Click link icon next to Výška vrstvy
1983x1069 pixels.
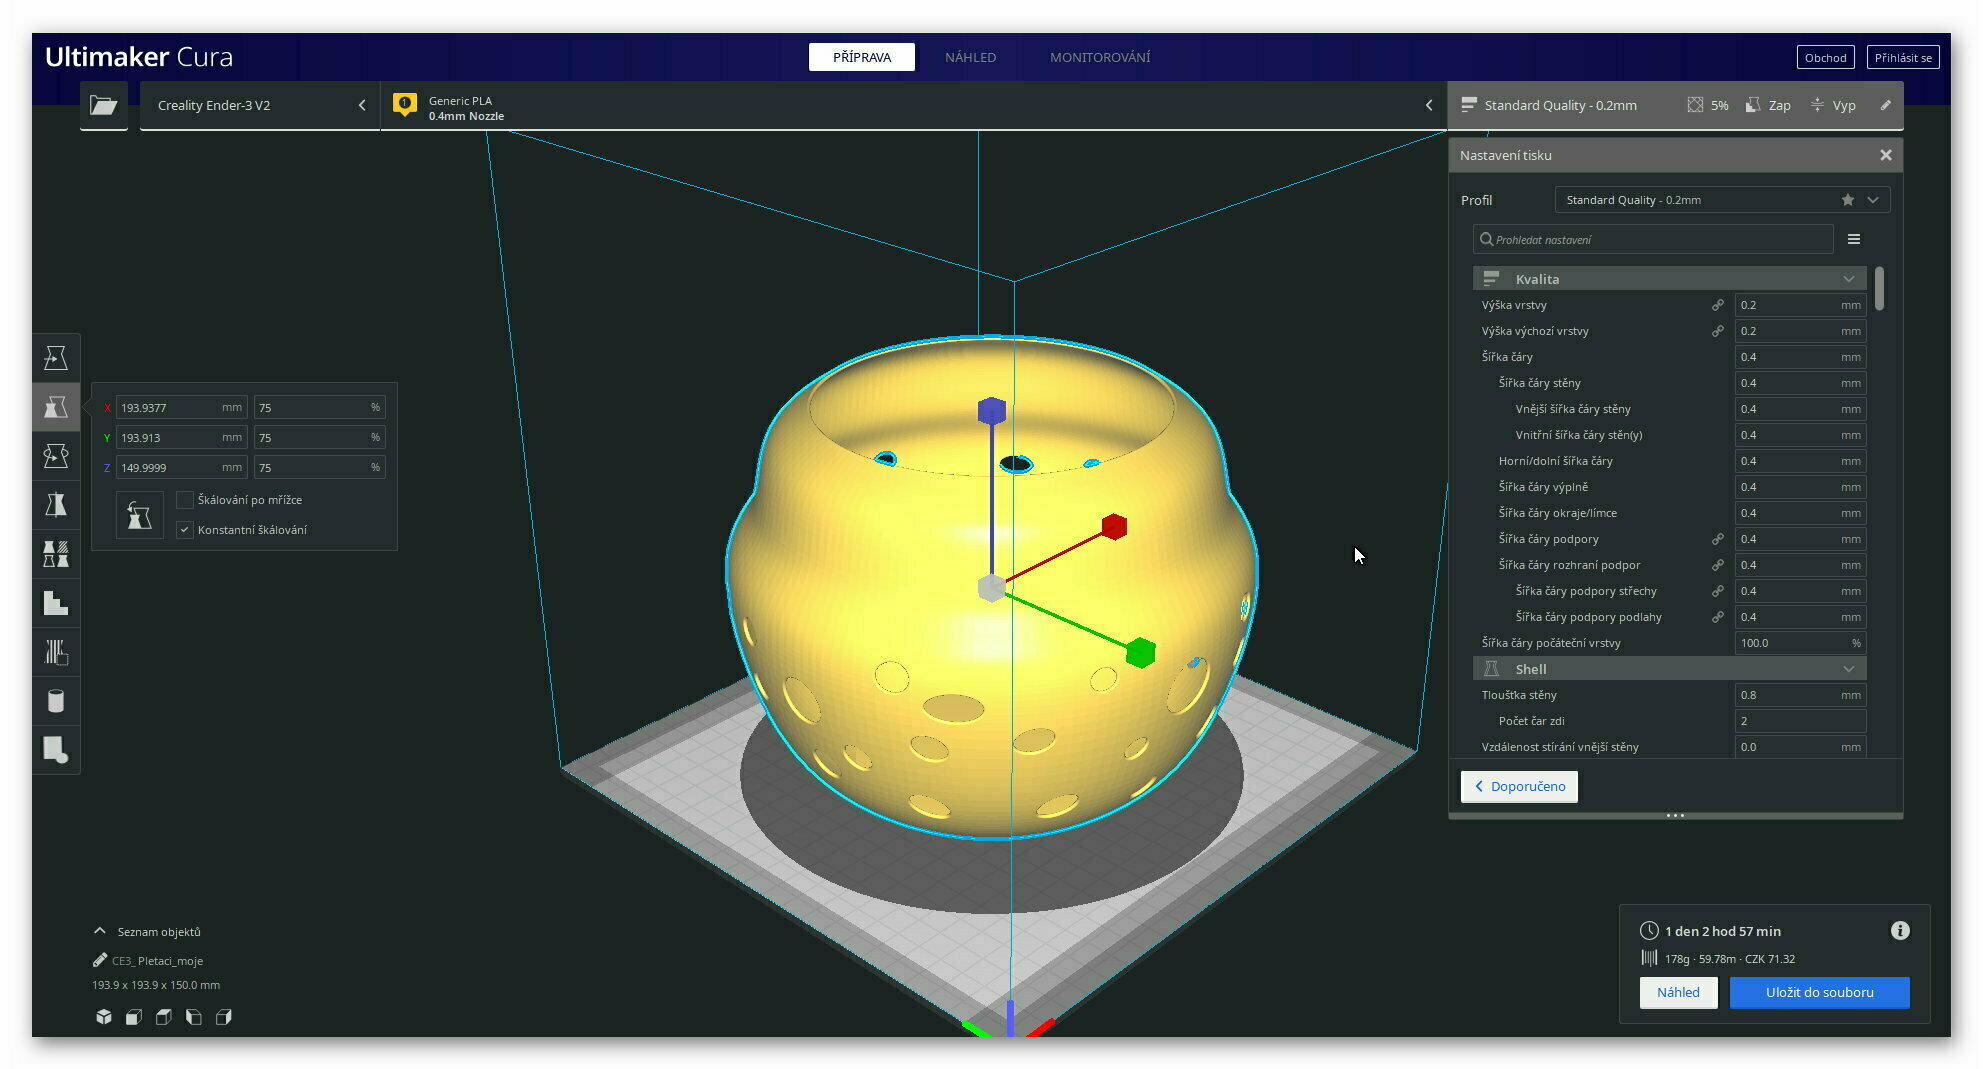[x=1718, y=305]
